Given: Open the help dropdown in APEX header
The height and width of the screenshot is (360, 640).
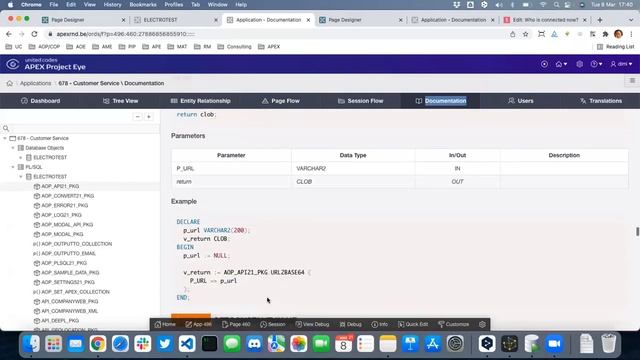Looking at the screenshot, I should tap(596, 64).
